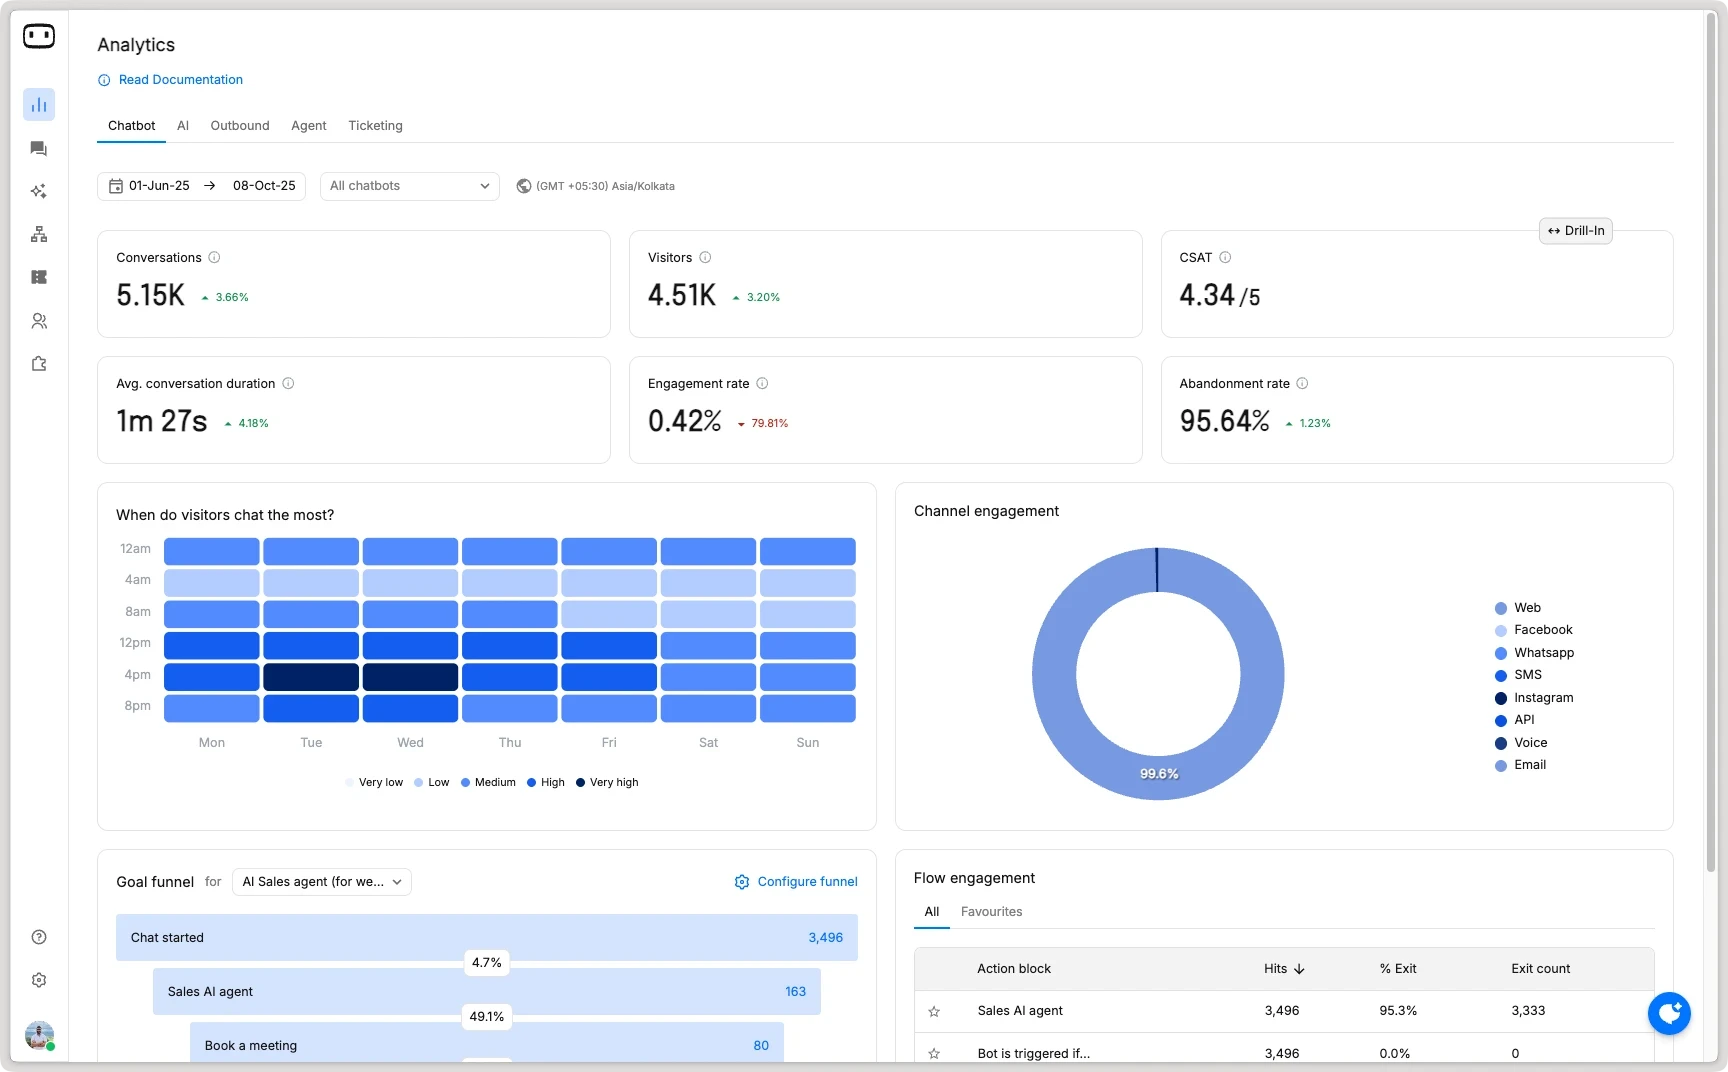Click the bot logo at the top left
Image resolution: width=1728 pixels, height=1072 pixels.
click(39, 36)
